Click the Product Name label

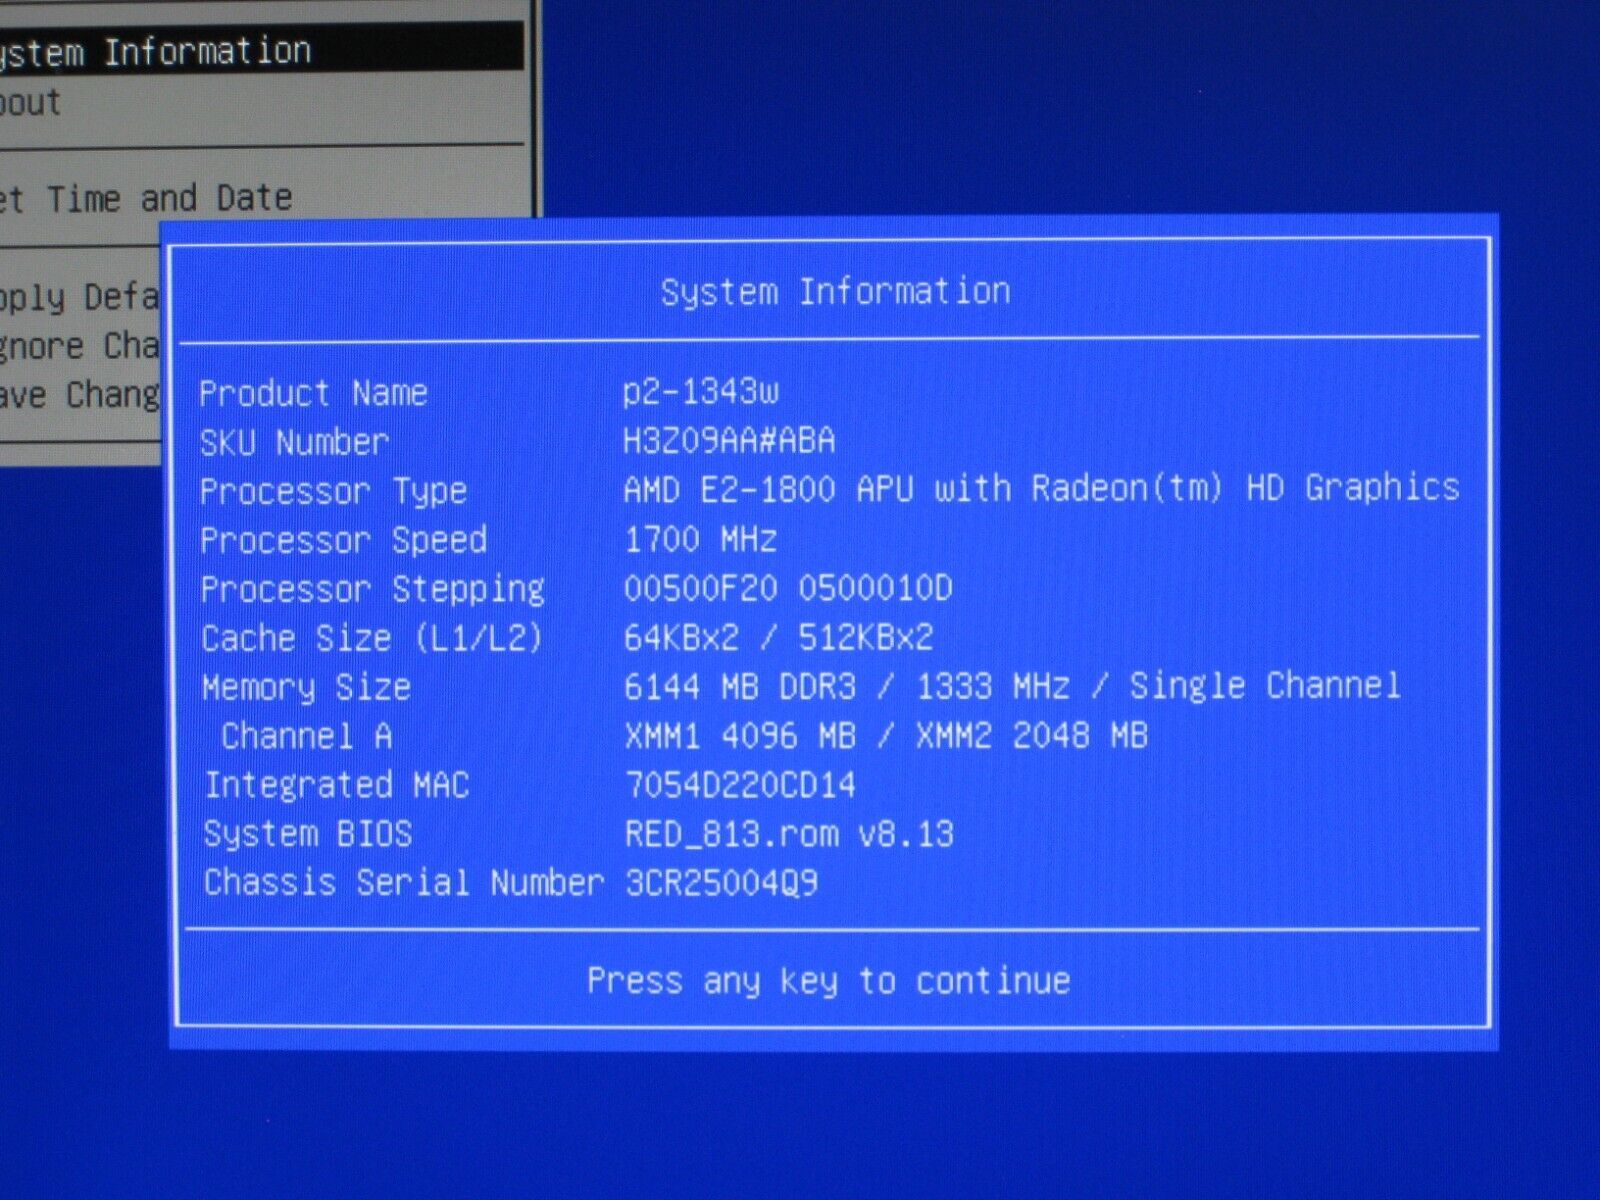pyautogui.click(x=313, y=393)
